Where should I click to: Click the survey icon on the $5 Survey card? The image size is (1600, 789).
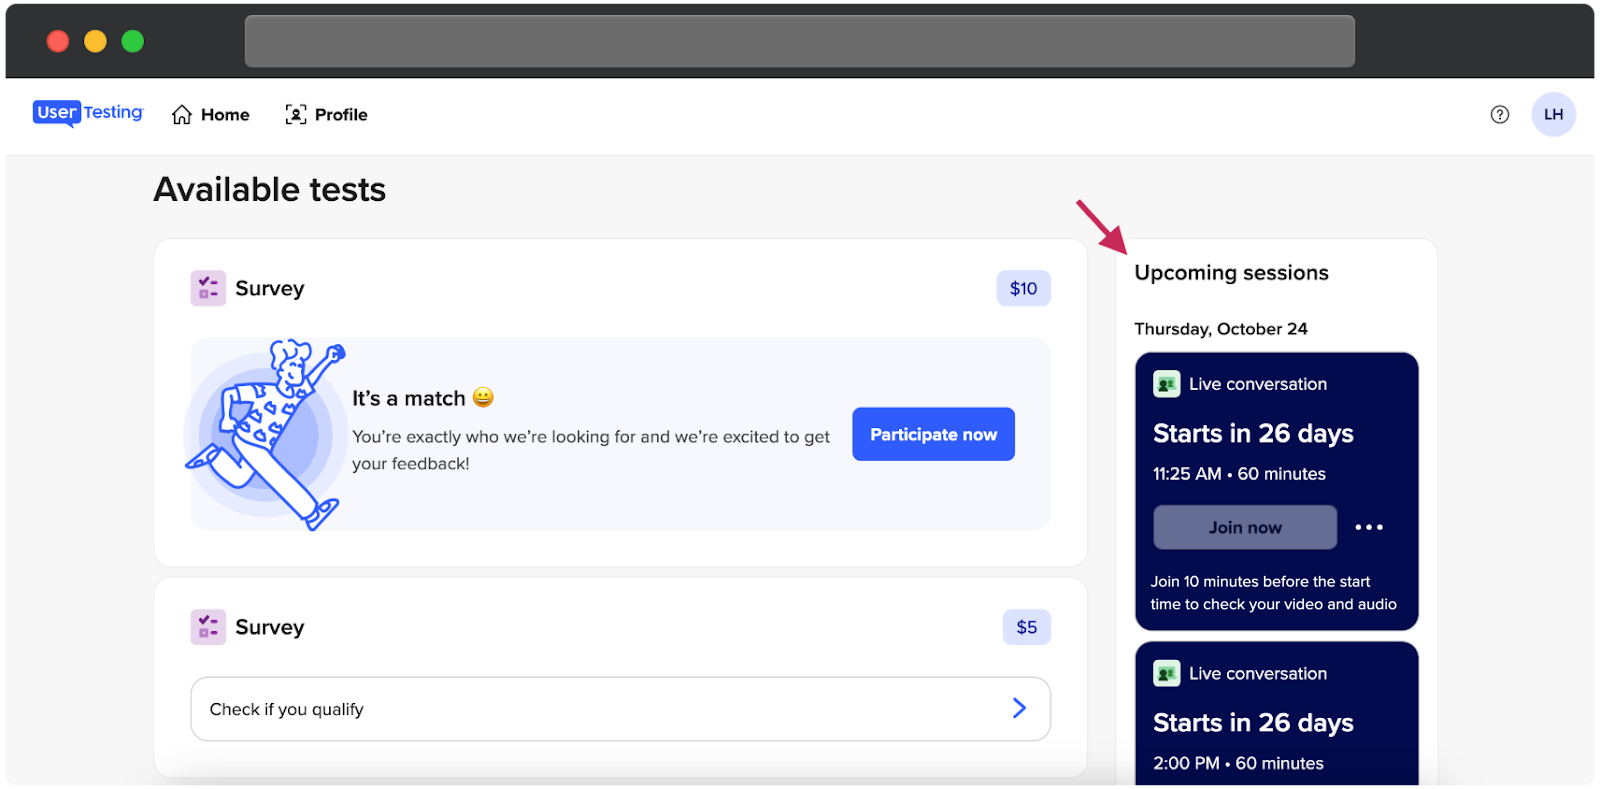(x=208, y=627)
